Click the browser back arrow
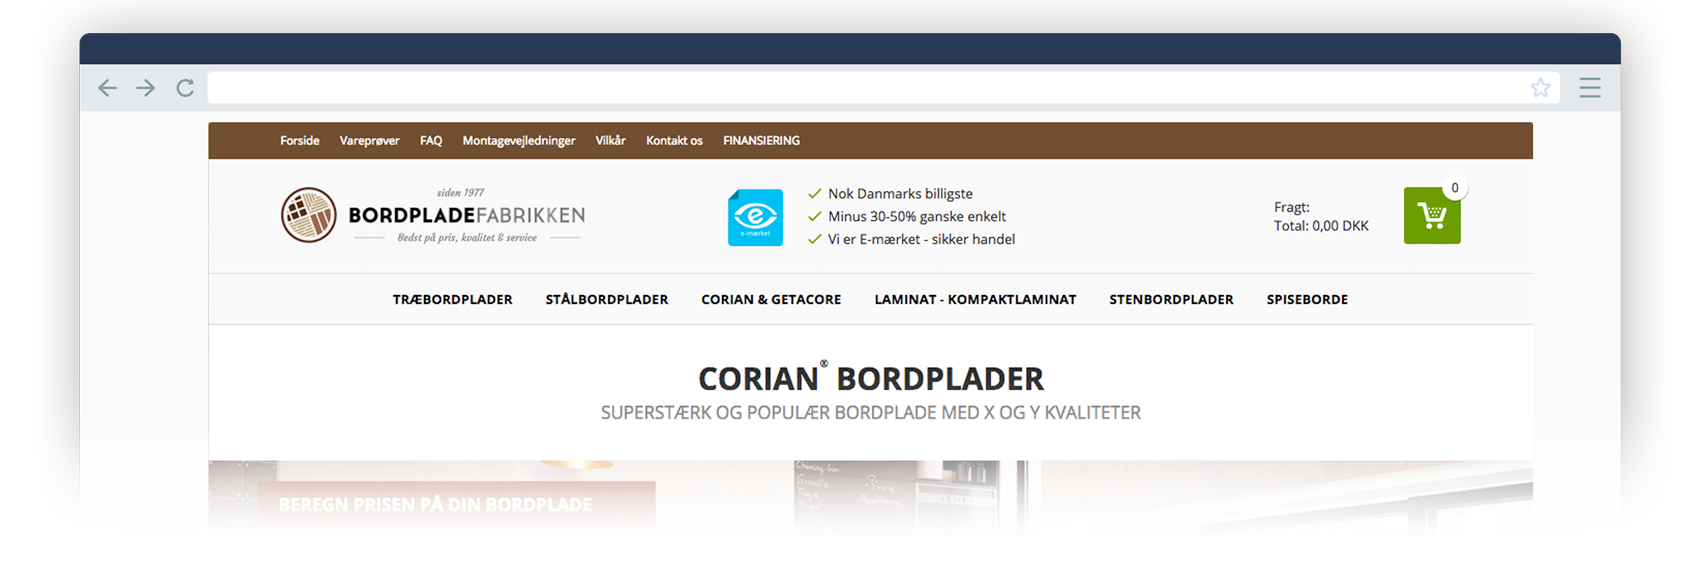 (107, 88)
